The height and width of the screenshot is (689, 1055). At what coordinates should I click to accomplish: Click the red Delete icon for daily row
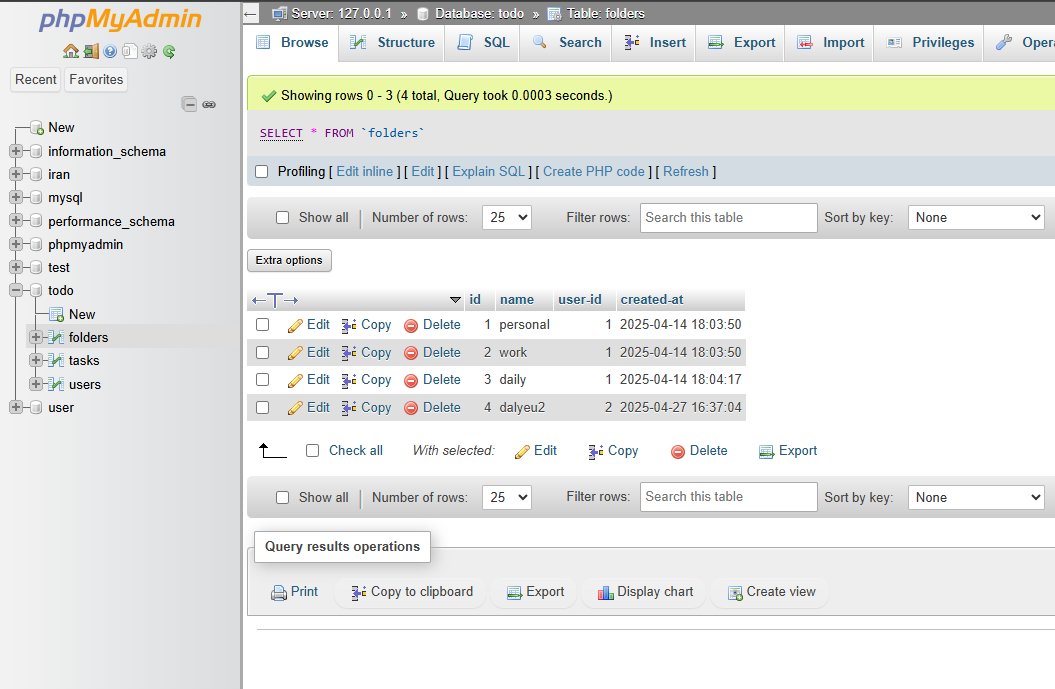[410, 381]
